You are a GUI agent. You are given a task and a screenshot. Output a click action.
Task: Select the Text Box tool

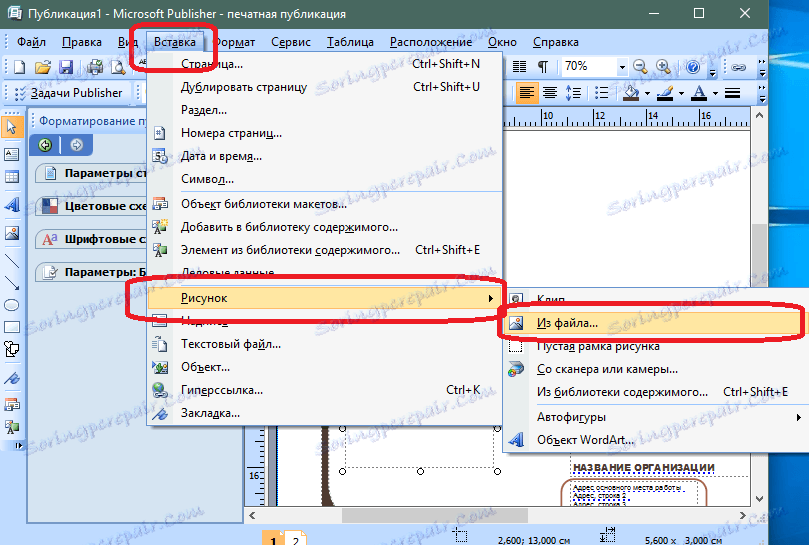coord(11,154)
